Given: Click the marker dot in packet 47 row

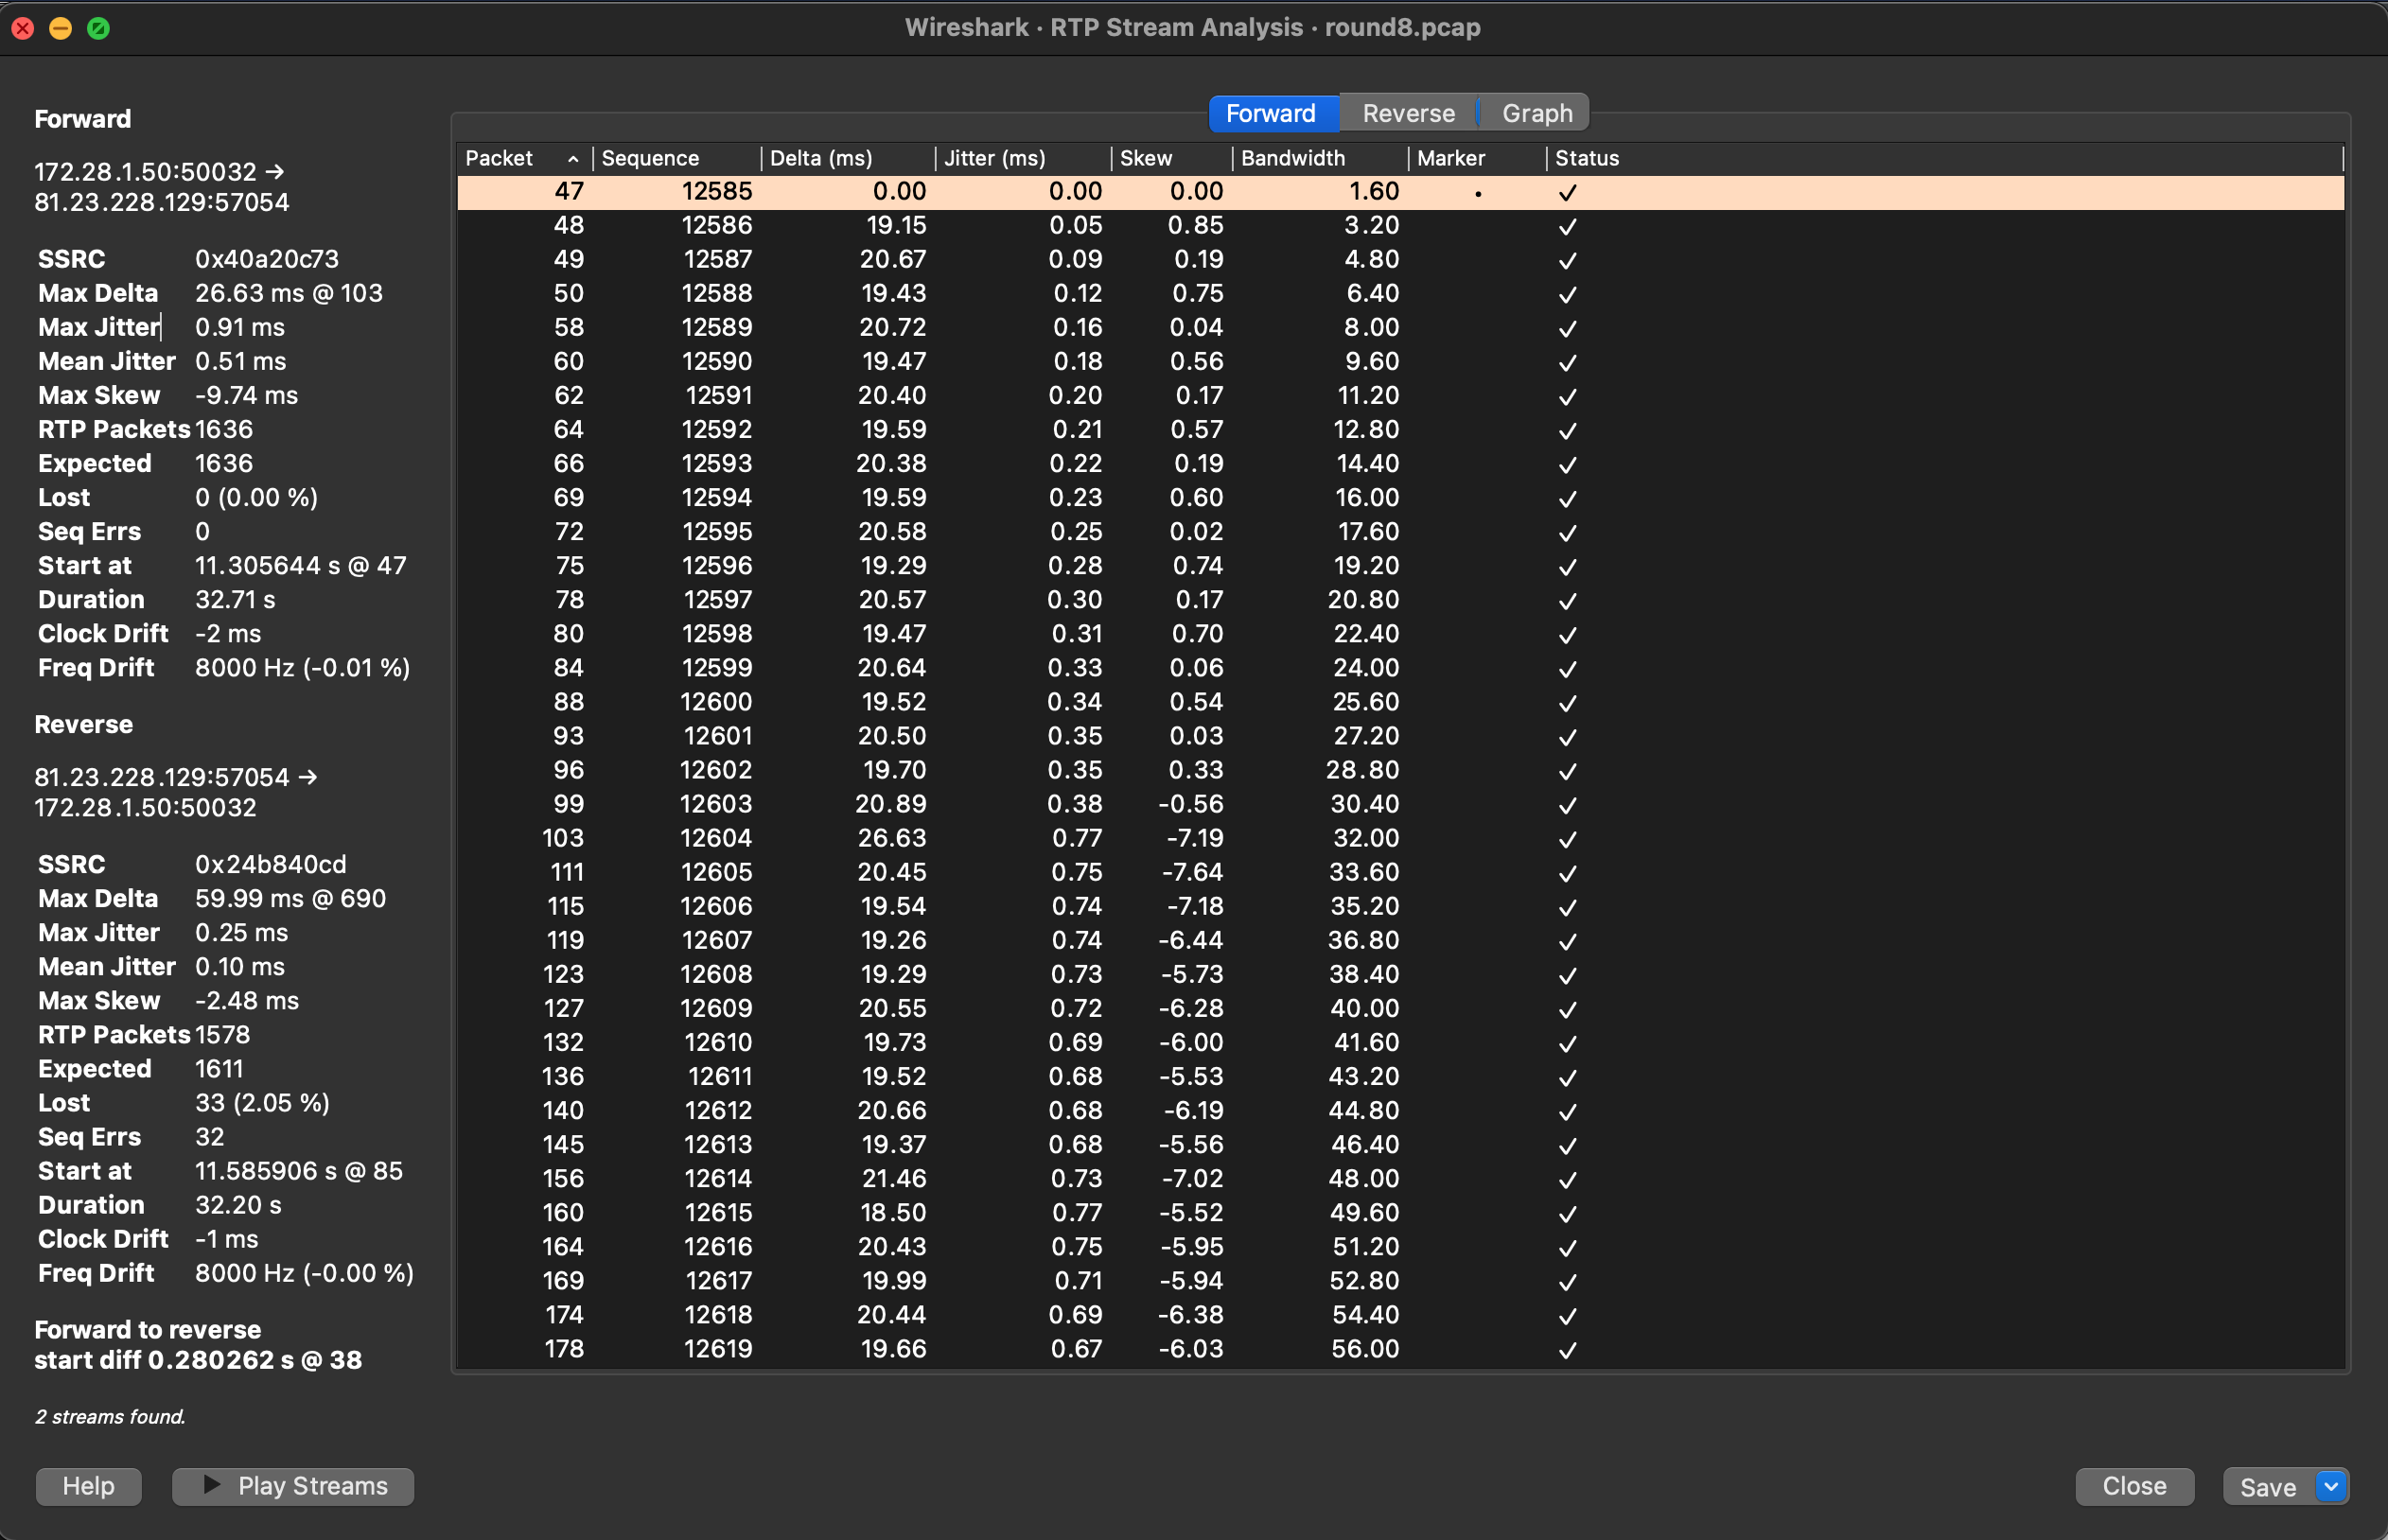Looking at the screenshot, I should [1478, 193].
